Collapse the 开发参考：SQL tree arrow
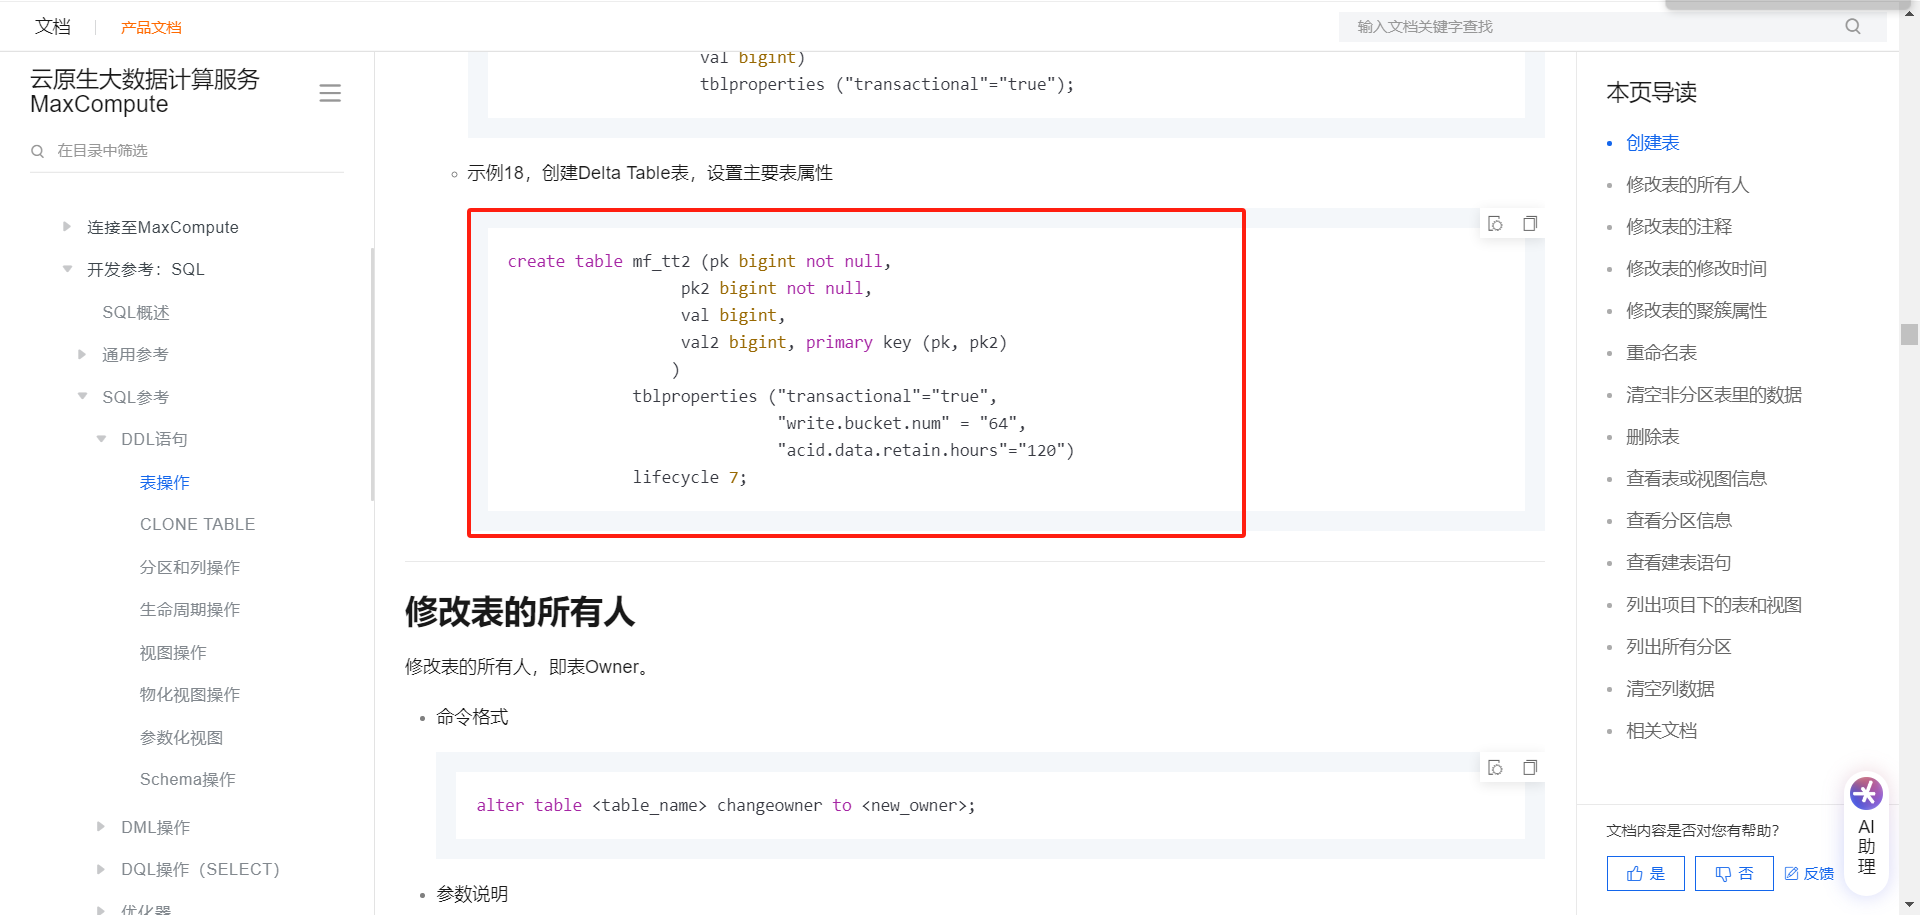1920x915 pixels. [x=67, y=269]
